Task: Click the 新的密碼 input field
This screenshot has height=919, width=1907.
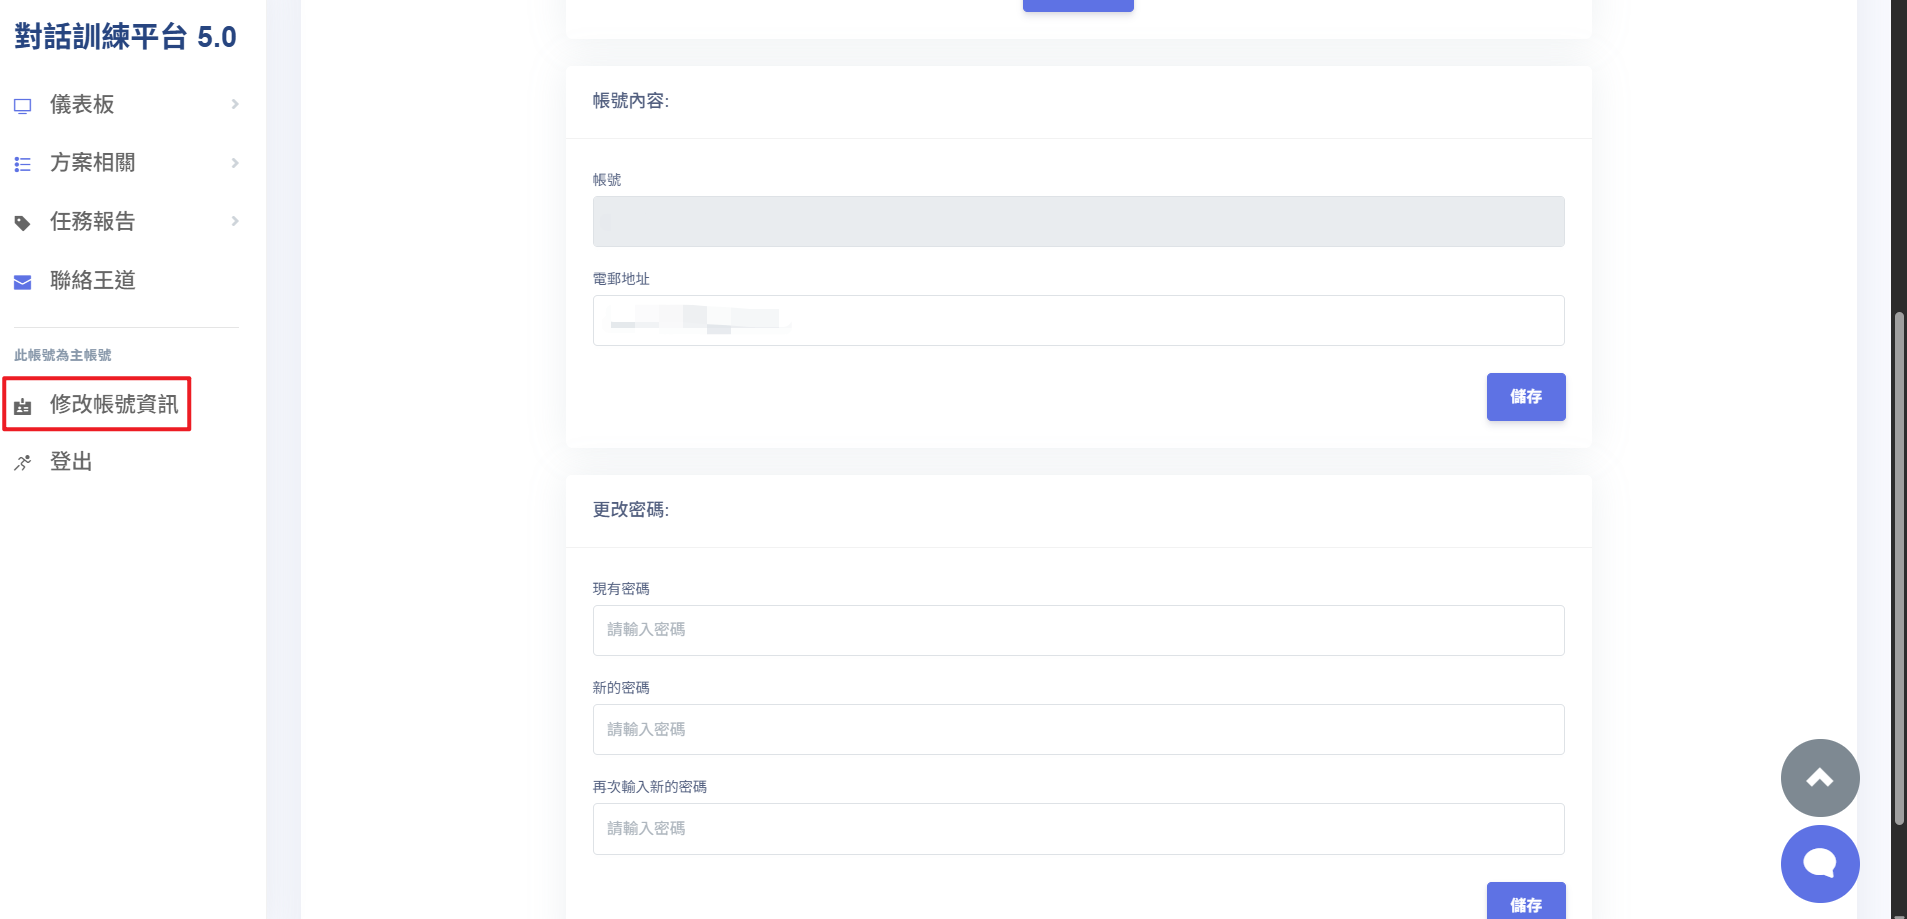Action: coord(1078,730)
